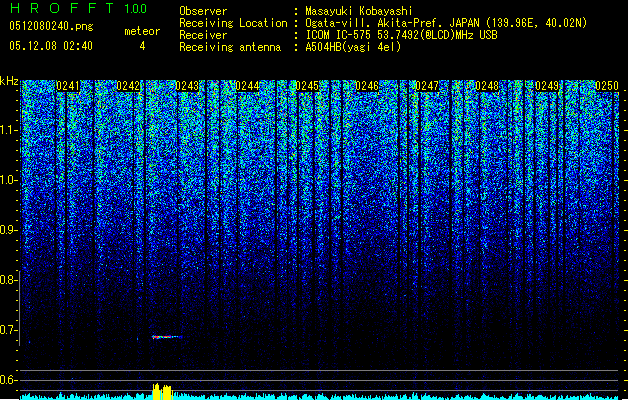Click the 'Receiving antenna' label
The image size is (629, 400).
pos(230,47)
